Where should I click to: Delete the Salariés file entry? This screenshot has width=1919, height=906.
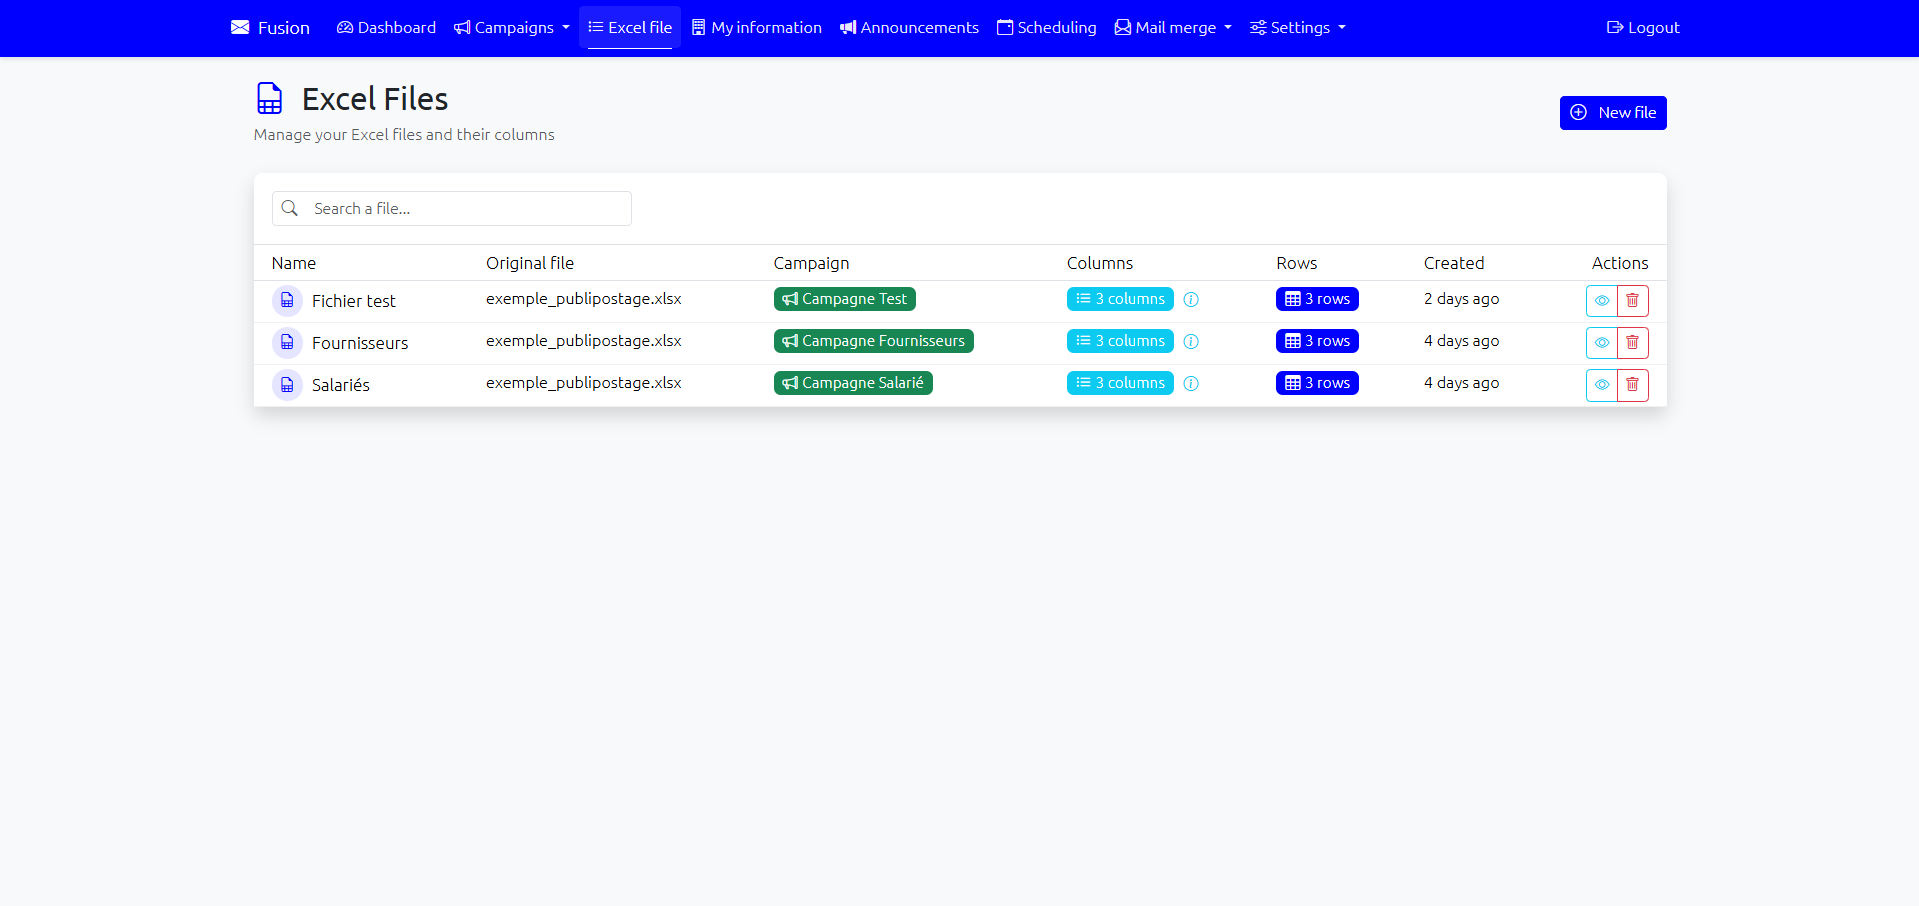click(1632, 385)
